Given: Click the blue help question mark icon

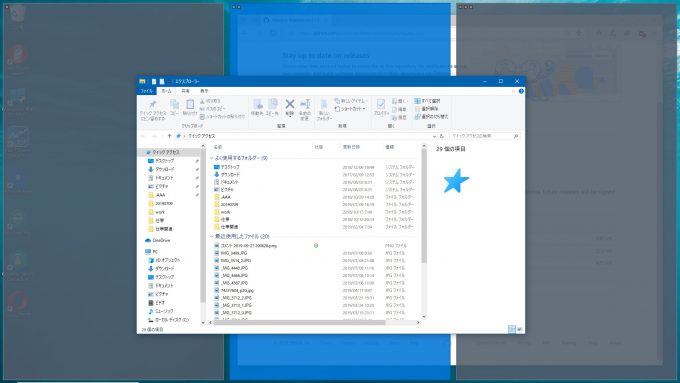Looking at the screenshot, I should 521,91.
